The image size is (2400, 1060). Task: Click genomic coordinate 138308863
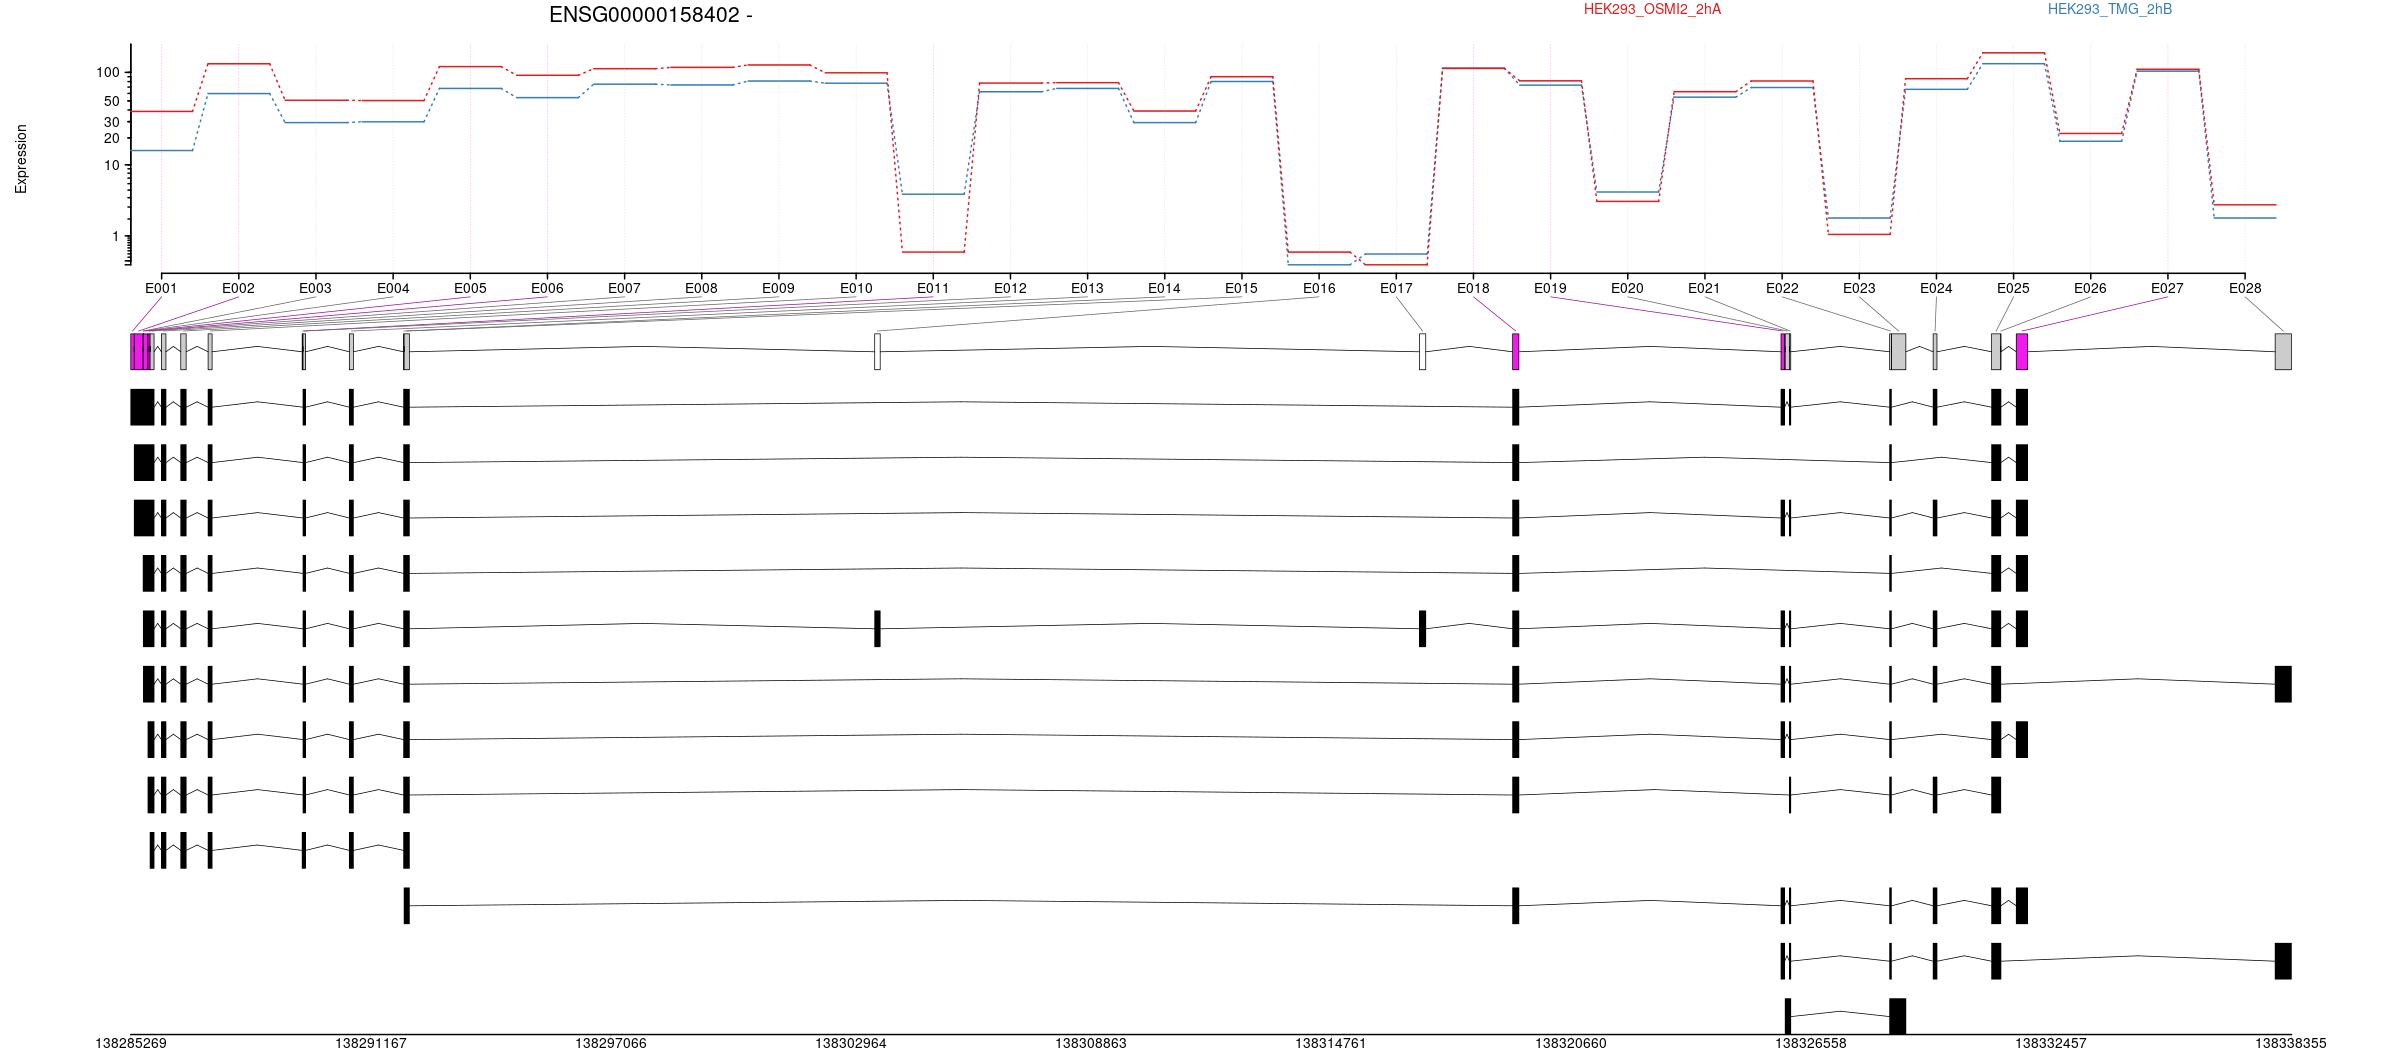1091,1043
